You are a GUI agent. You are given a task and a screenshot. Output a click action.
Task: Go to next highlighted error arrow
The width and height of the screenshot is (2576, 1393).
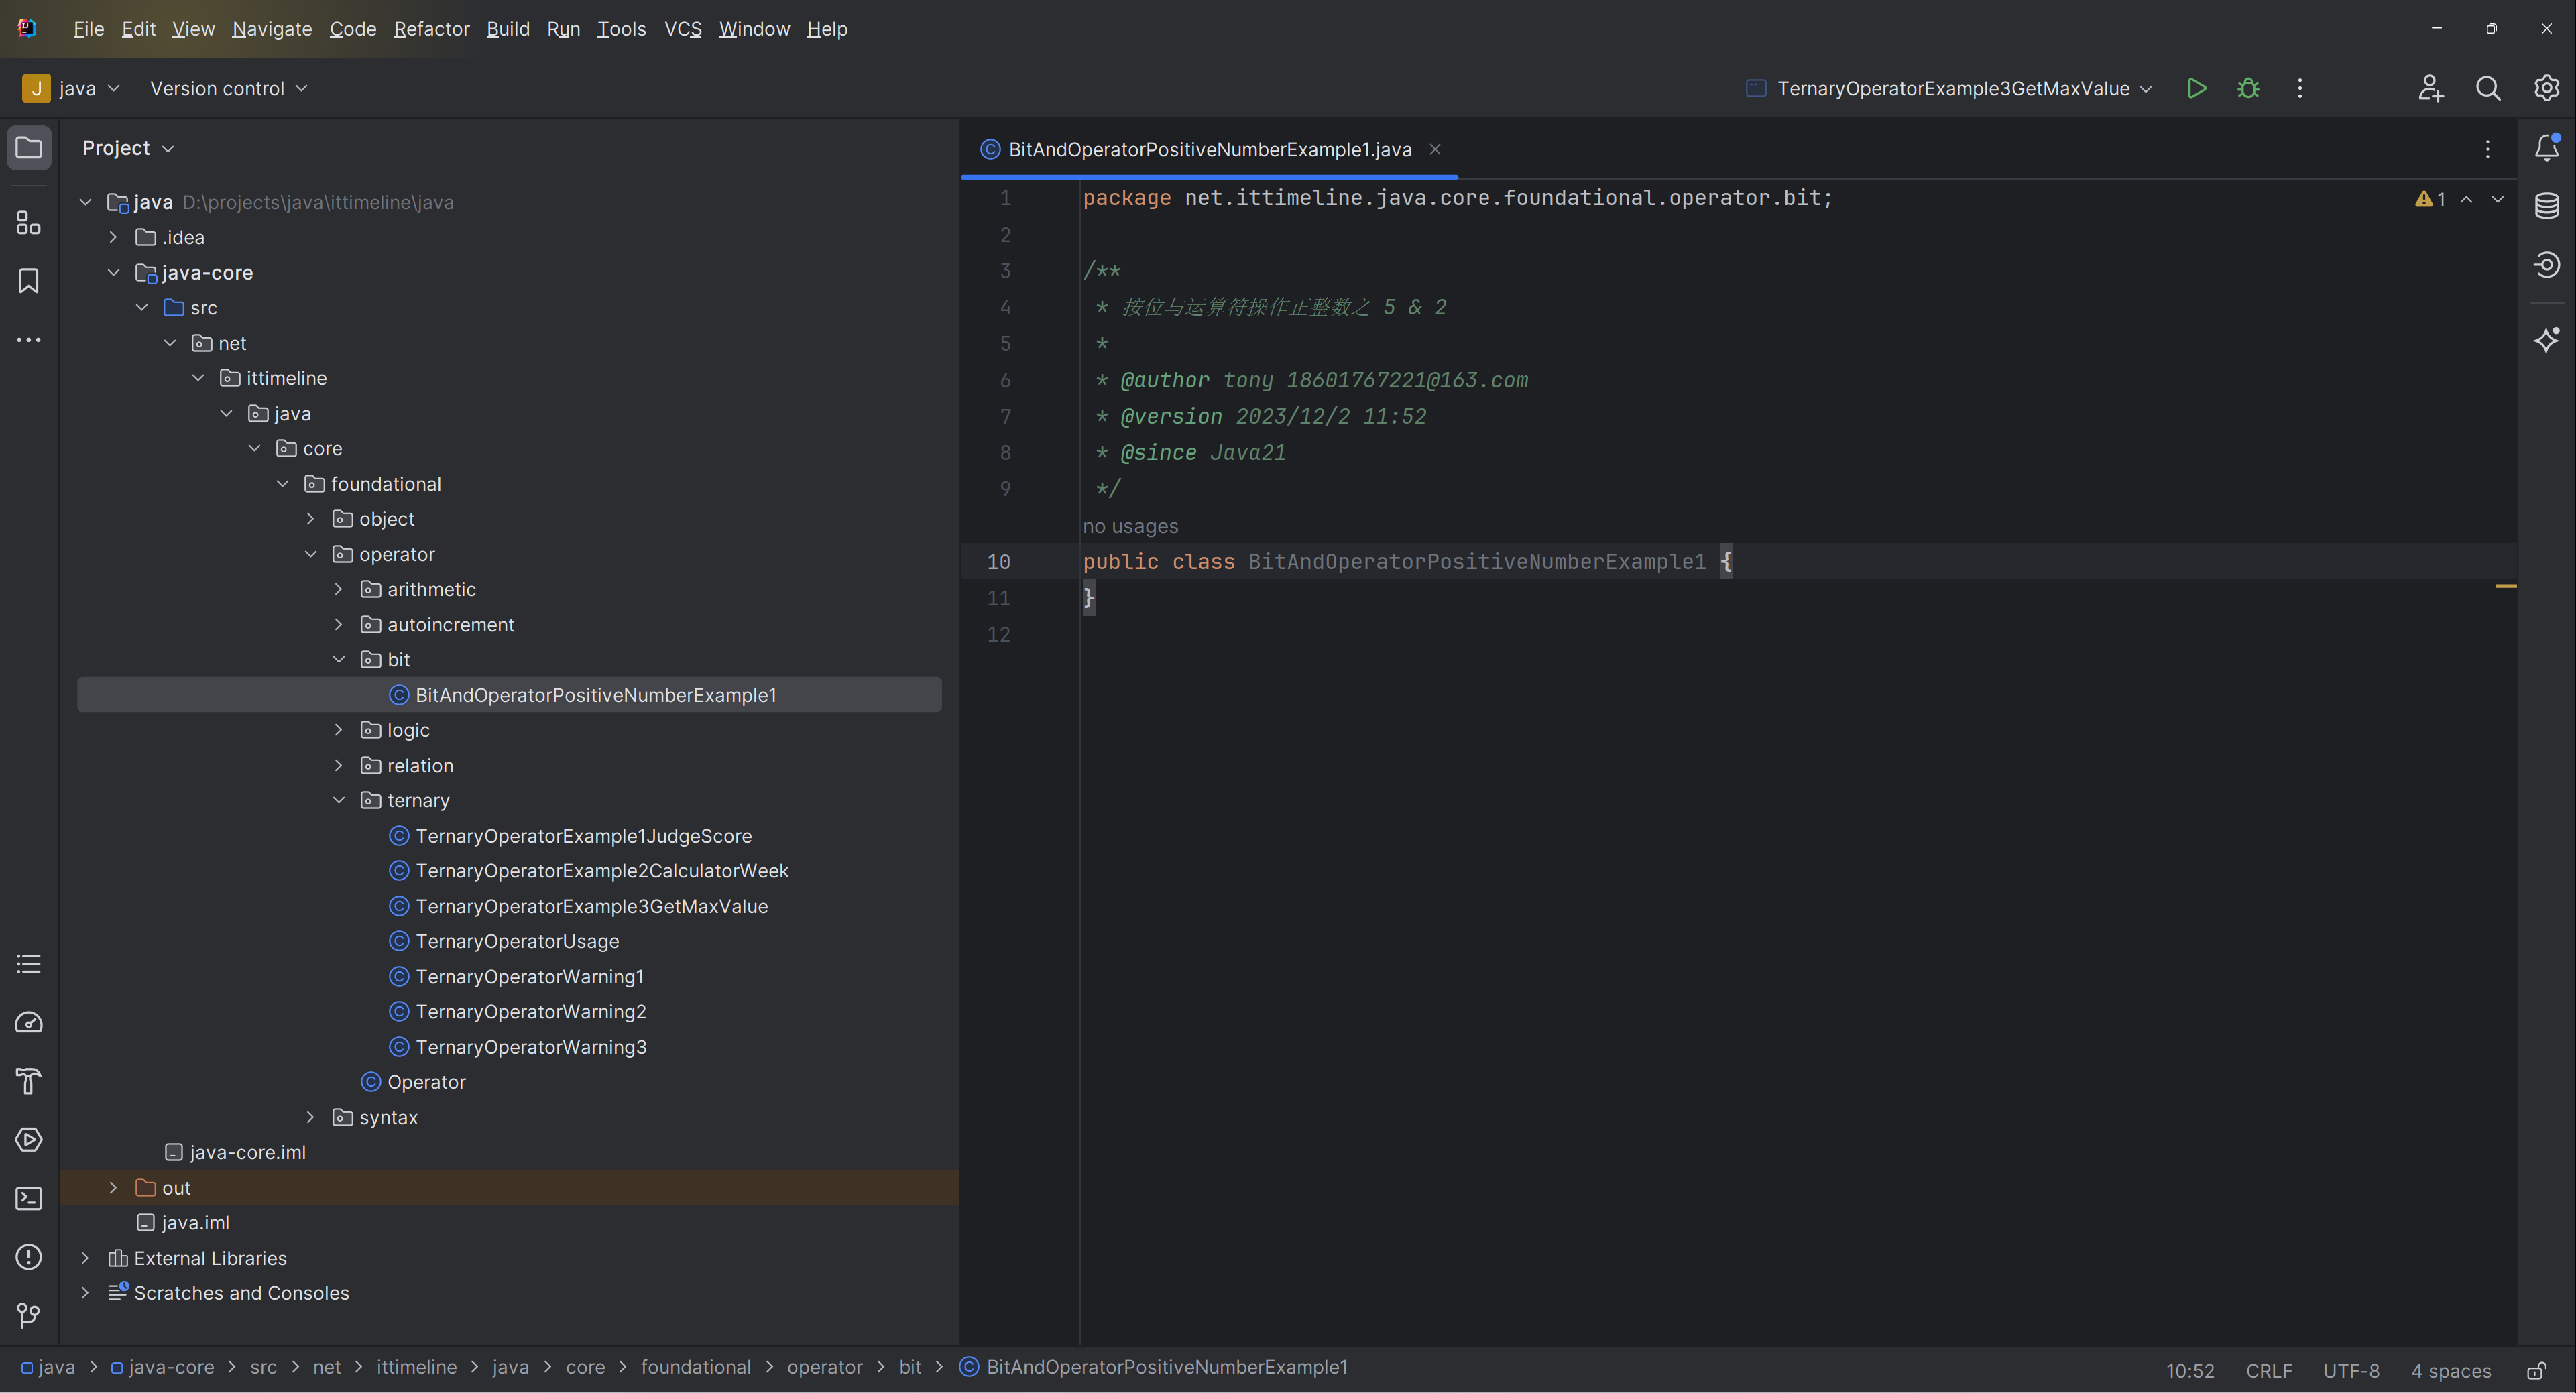click(2498, 199)
